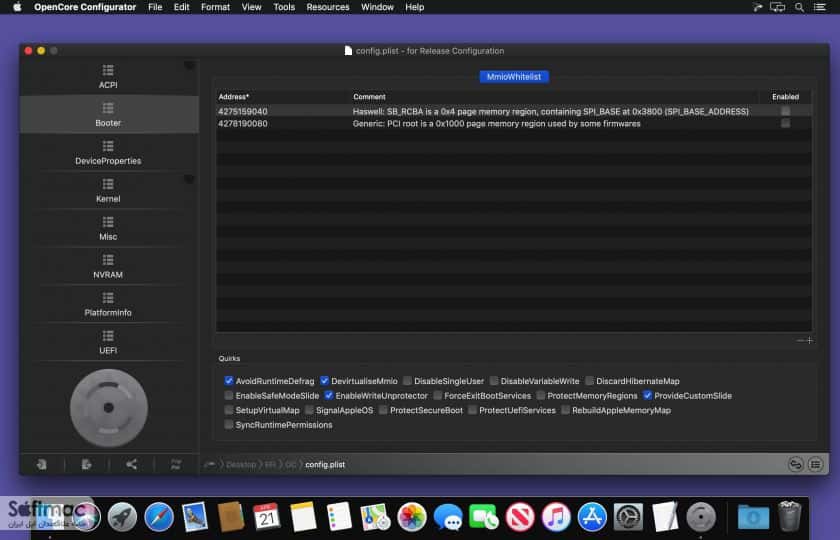Select the Generic PCI root comment cell
Screen dimensions: 840x540
pyautogui.click(x=497, y=124)
